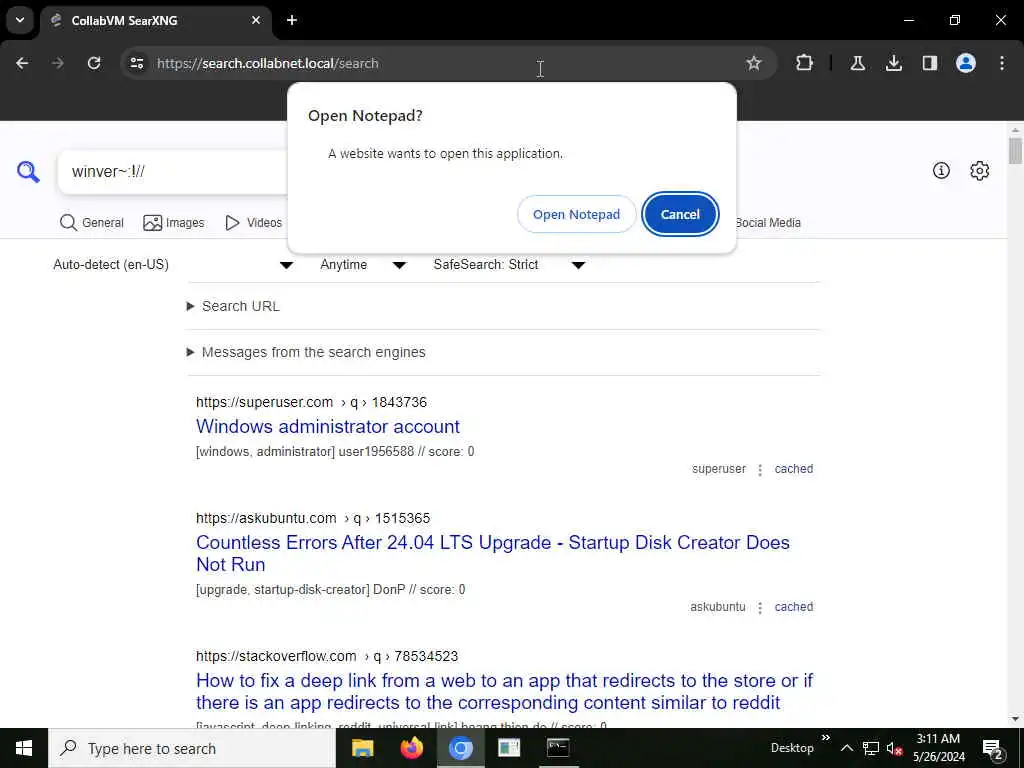Open the taskbar app icon beside Chrome
1024x768 pixels.
(509, 748)
